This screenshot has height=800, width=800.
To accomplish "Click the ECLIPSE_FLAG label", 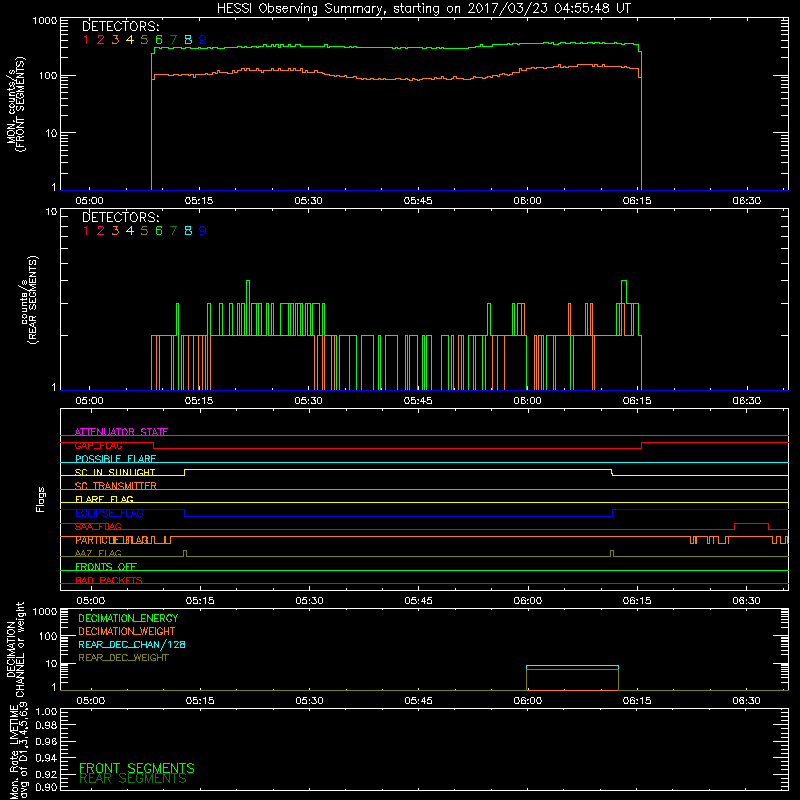I will pyautogui.click(x=109, y=513).
